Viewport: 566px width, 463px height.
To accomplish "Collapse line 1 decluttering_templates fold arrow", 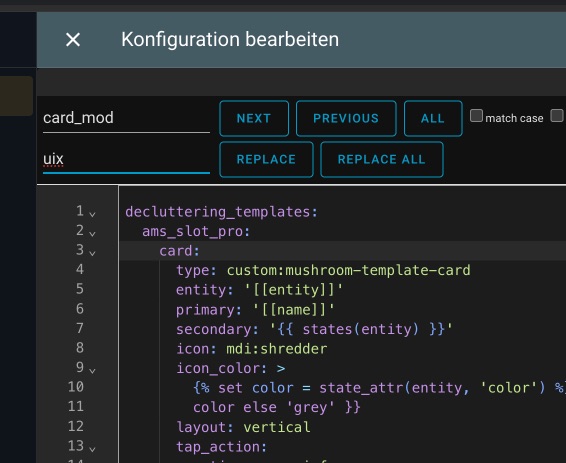I will (x=92, y=214).
